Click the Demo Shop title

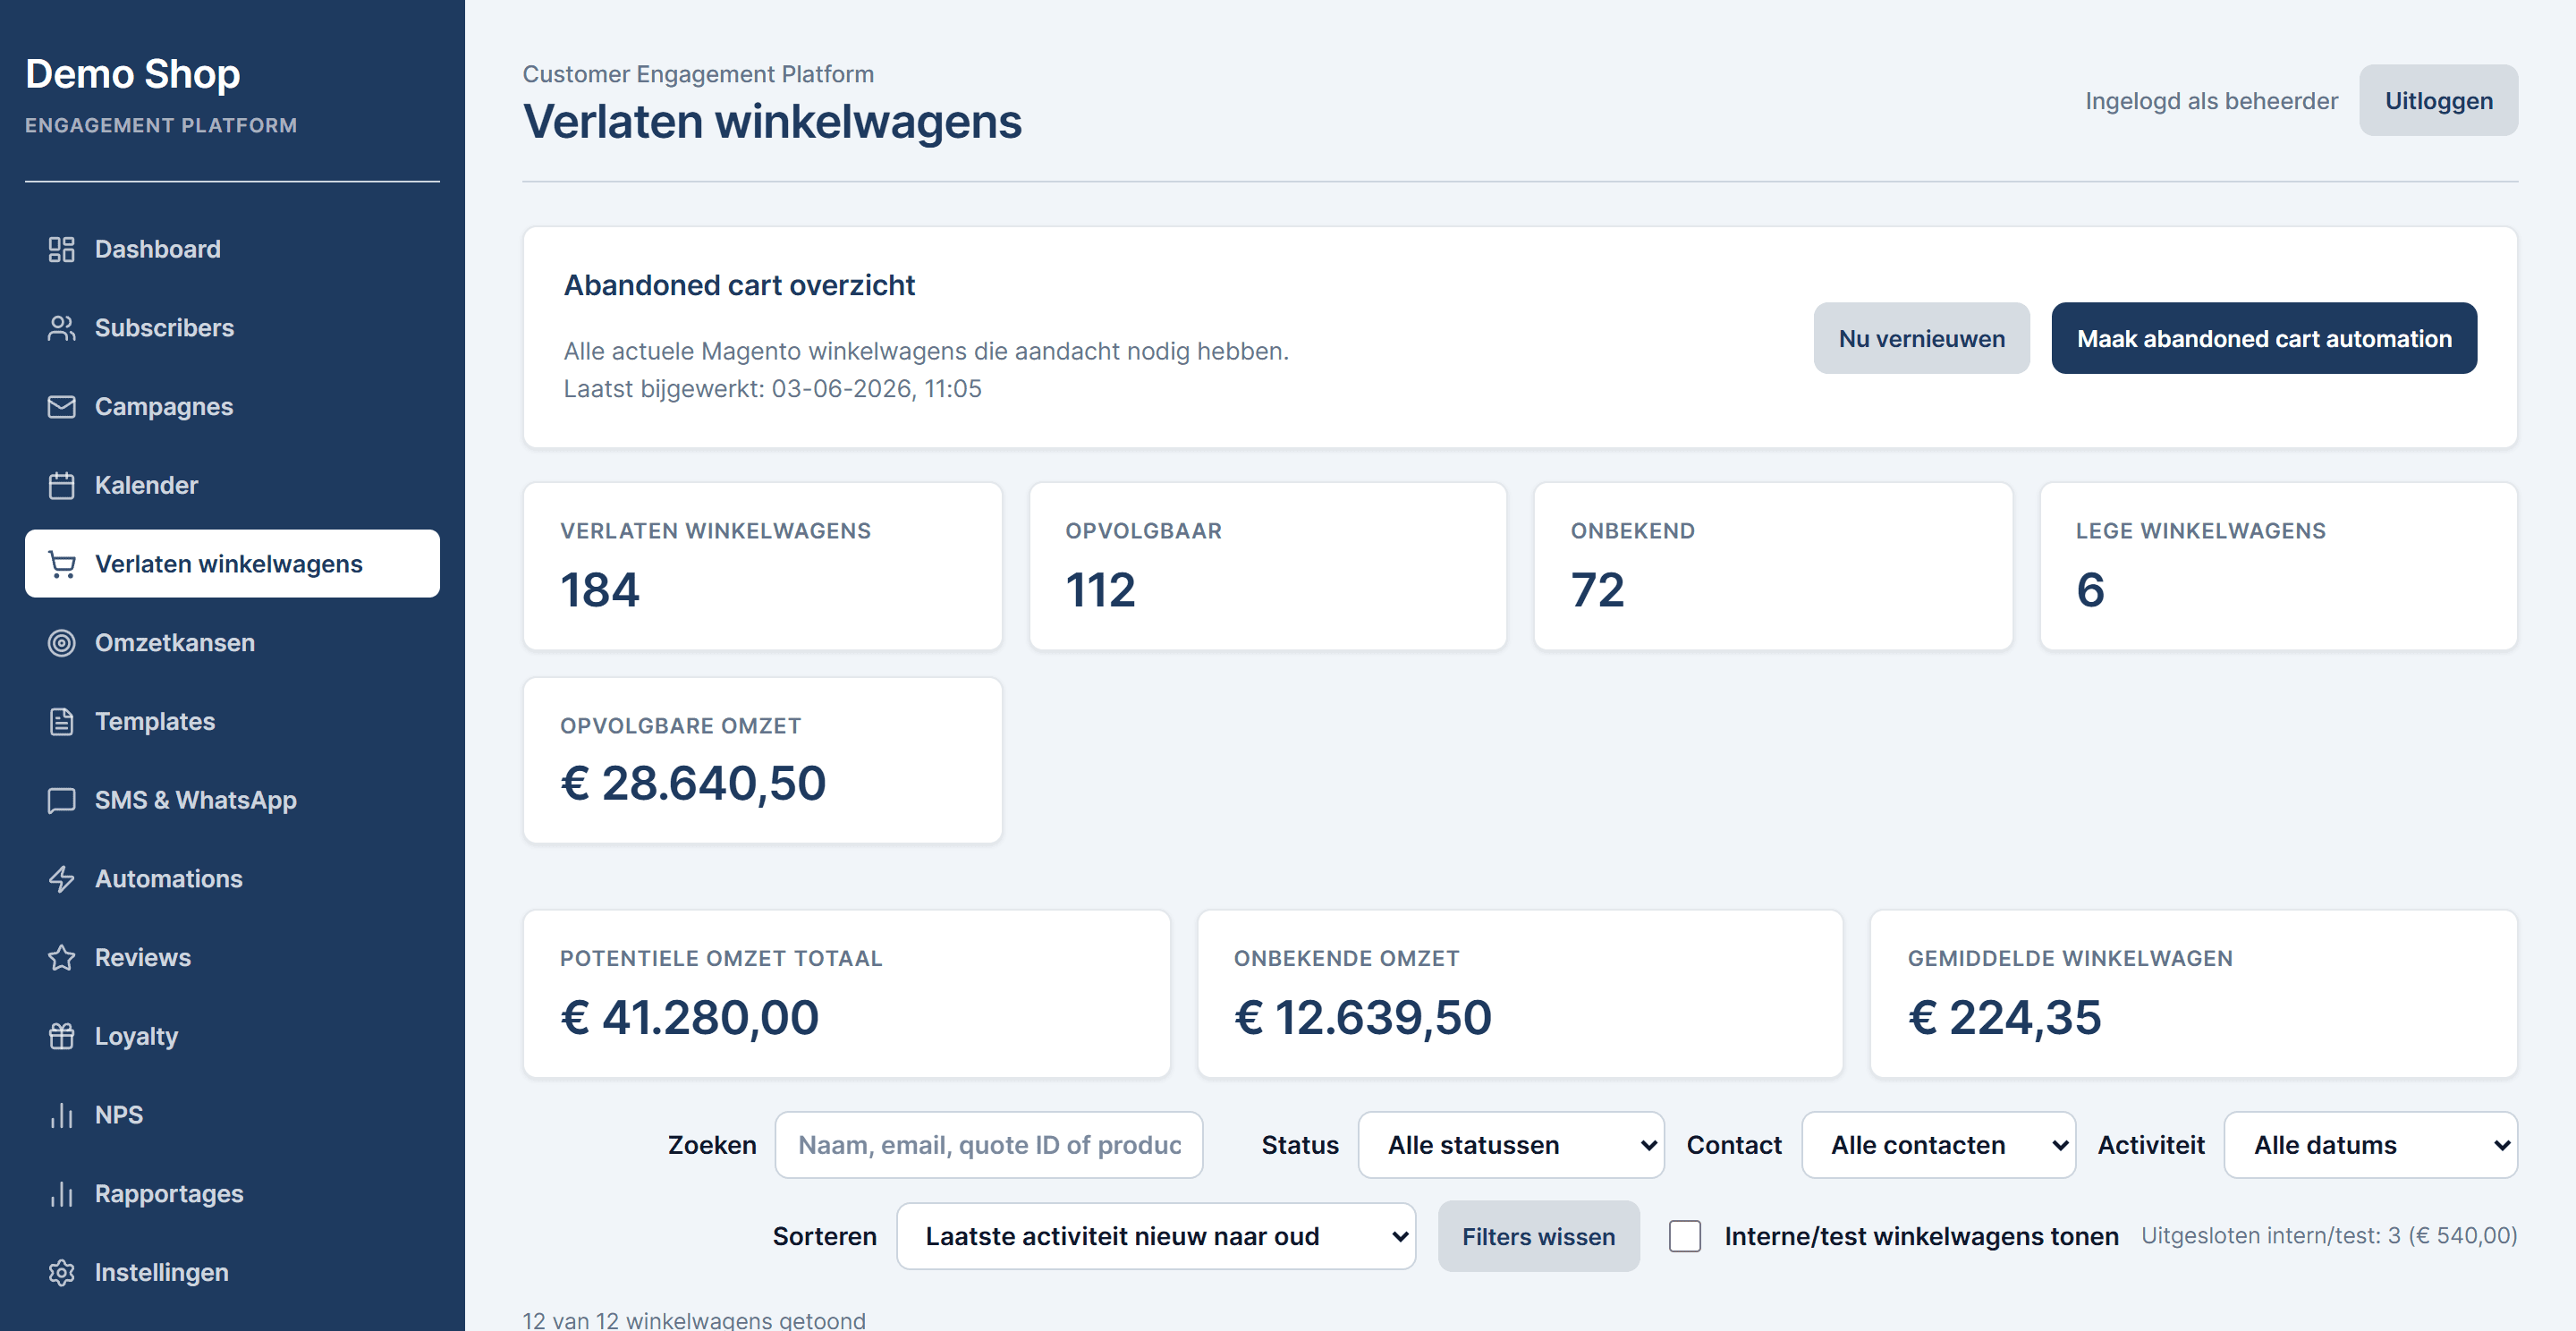(133, 74)
